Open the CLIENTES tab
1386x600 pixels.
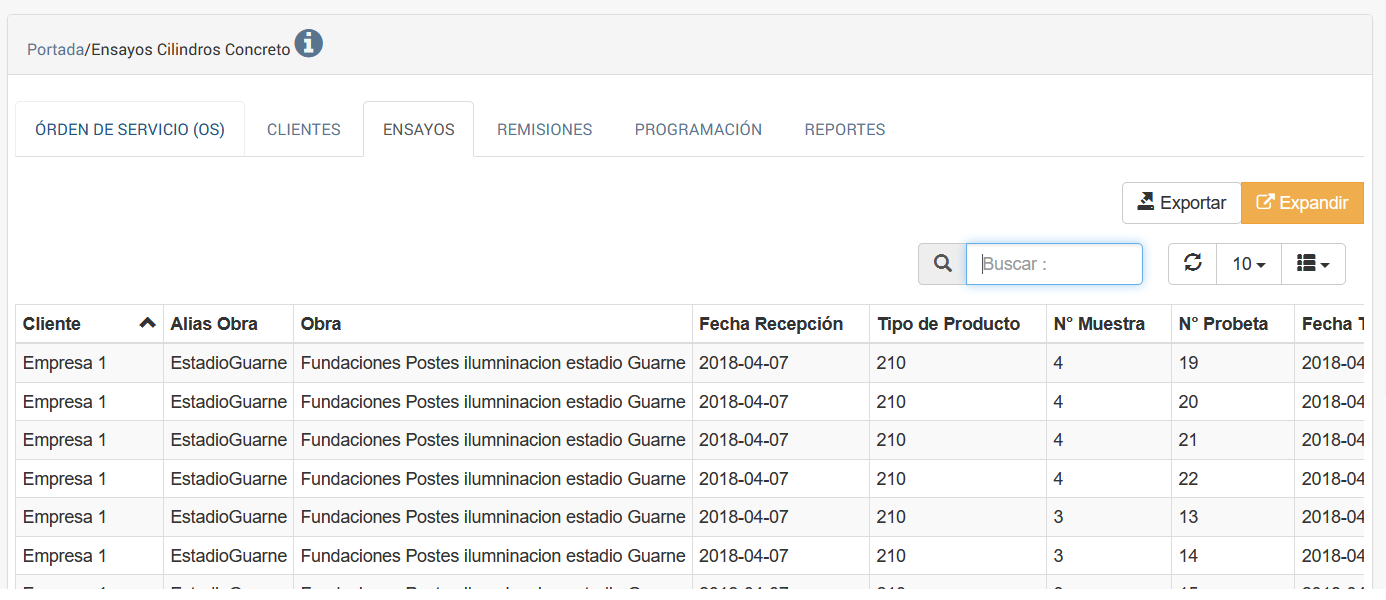[304, 129]
